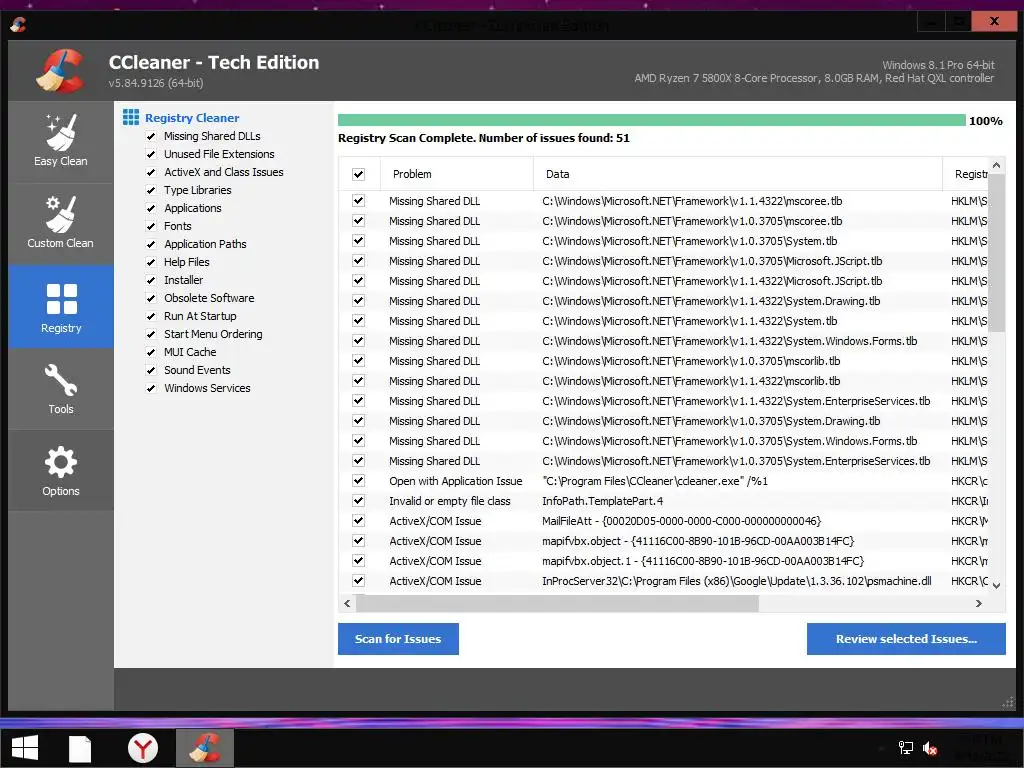Click the Registry Cleaner heading link
This screenshot has width=1024, height=768.
coord(192,118)
